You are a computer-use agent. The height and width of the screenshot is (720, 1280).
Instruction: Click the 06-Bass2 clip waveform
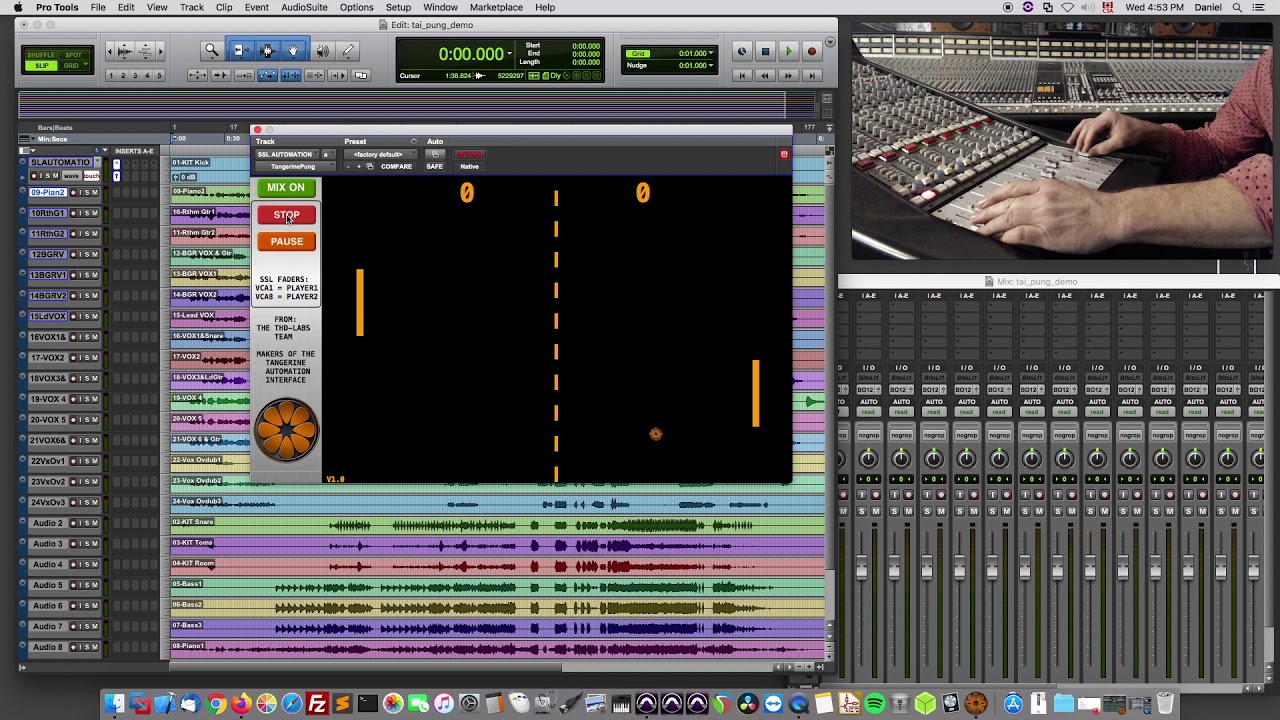pos(497,606)
